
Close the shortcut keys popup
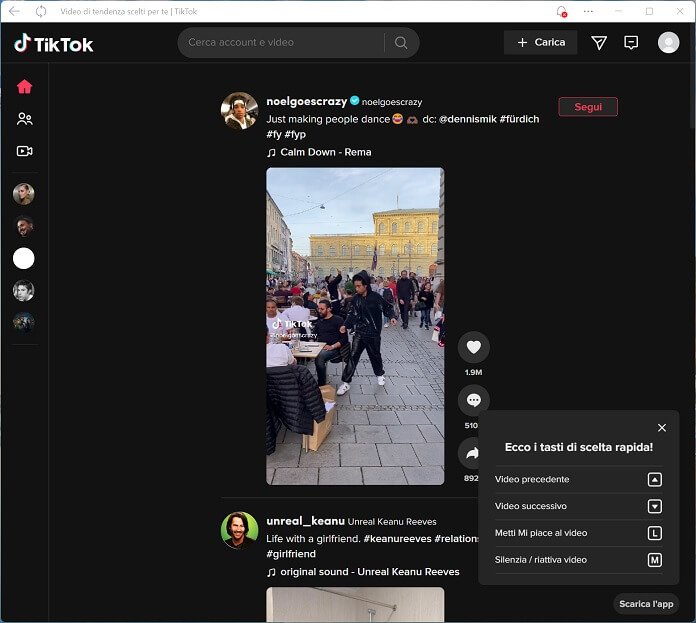click(661, 427)
